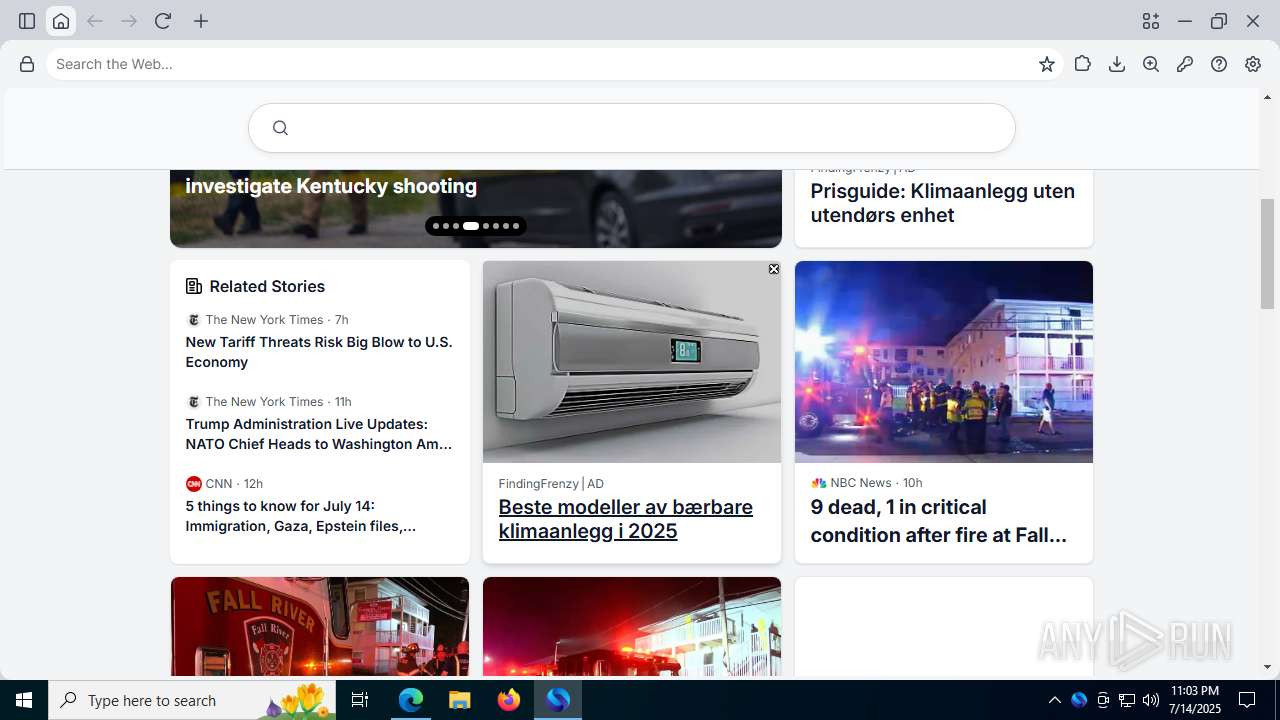Open the help question mark icon
This screenshot has height=720, width=1280.
click(1219, 64)
